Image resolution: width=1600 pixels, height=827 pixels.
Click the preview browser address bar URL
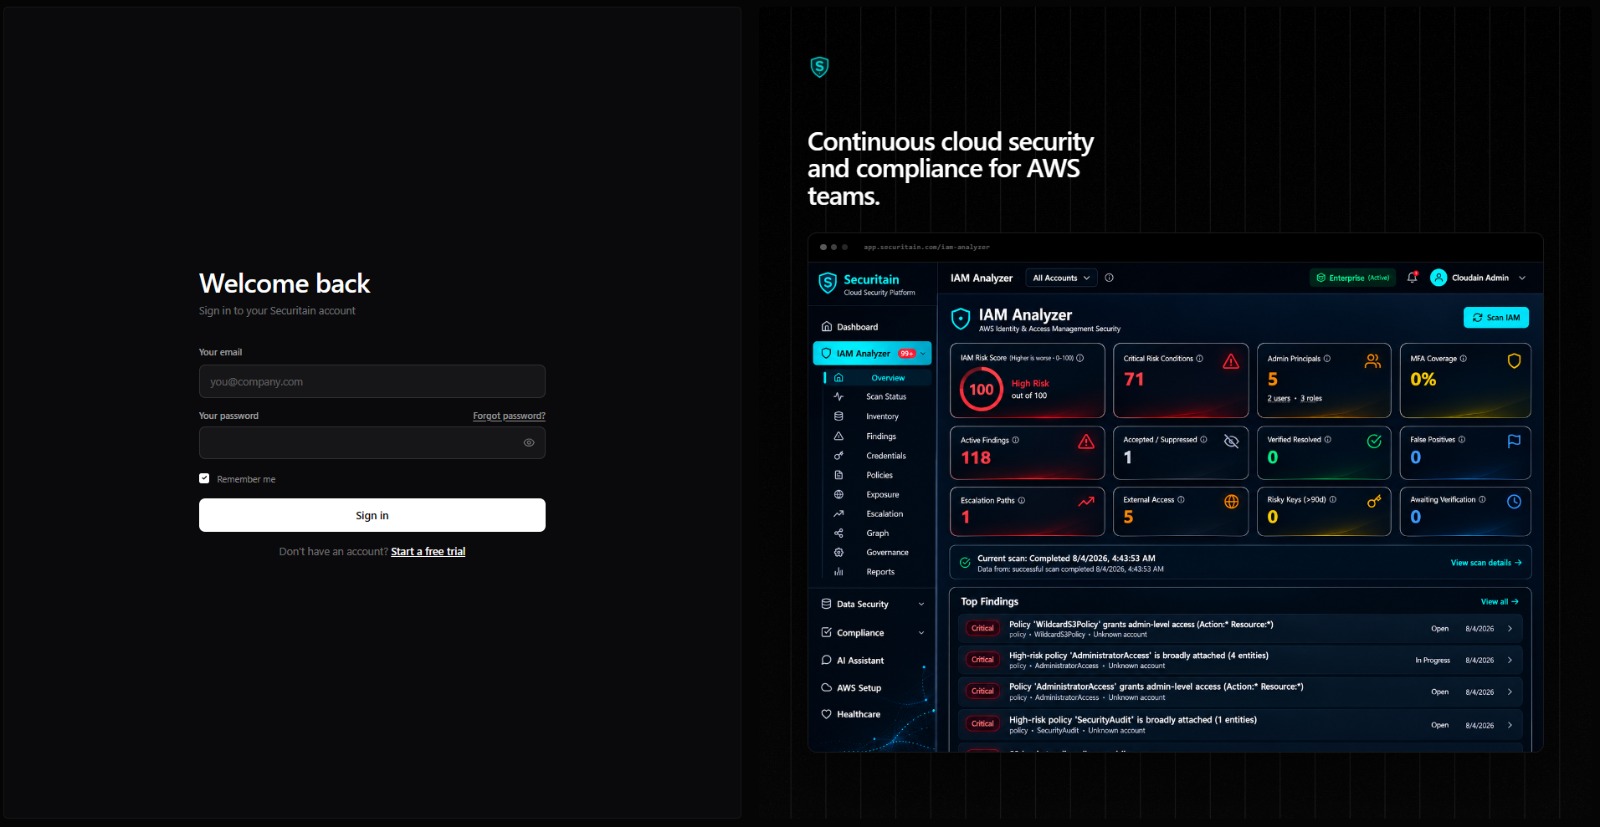(x=926, y=247)
